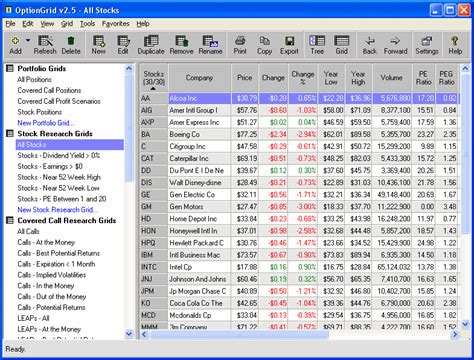The image size is (474, 360).
Task: Click the tree panel scroll up arrow
Action: coord(129,69)
